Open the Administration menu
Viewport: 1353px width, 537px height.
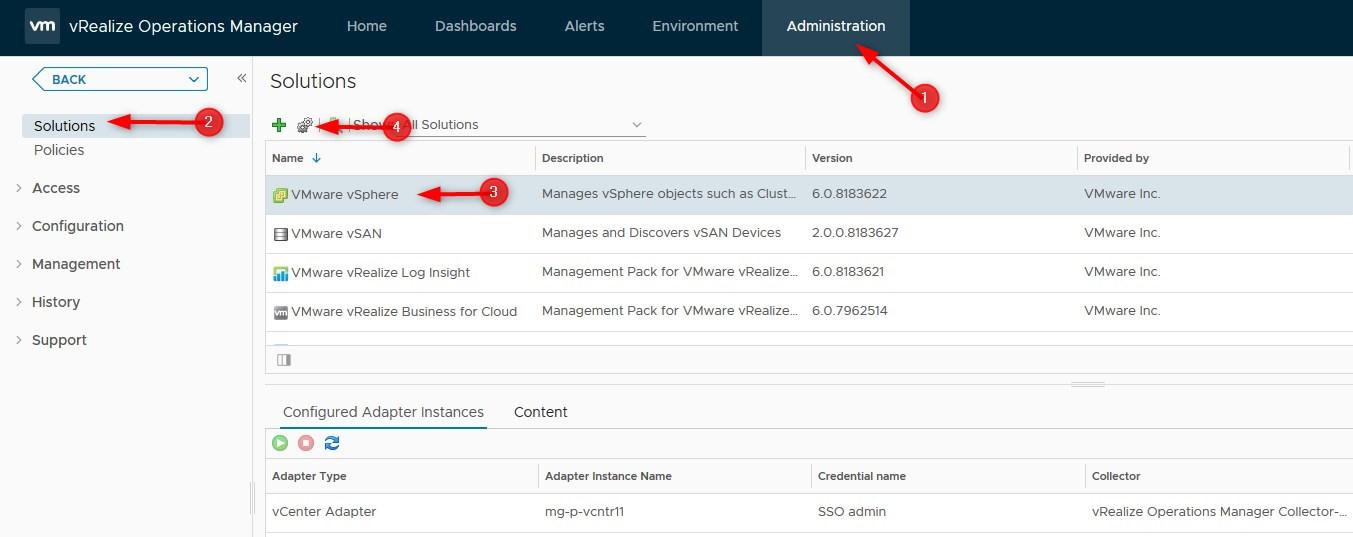836,27
